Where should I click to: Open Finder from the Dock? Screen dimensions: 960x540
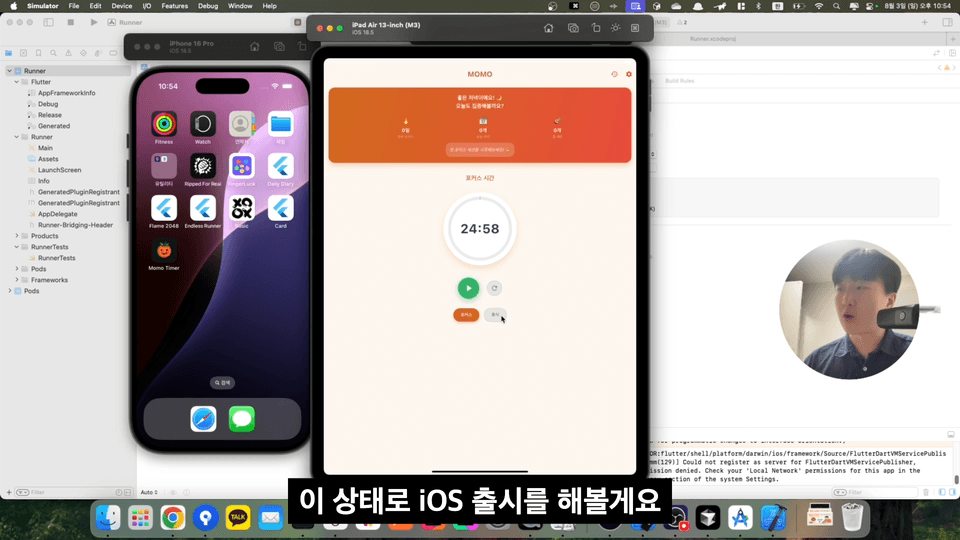[108, 518]
